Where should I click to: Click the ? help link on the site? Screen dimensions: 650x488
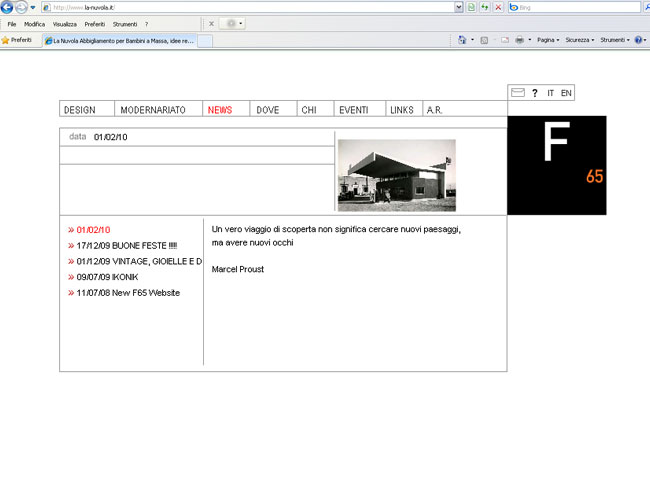point(535,93)
